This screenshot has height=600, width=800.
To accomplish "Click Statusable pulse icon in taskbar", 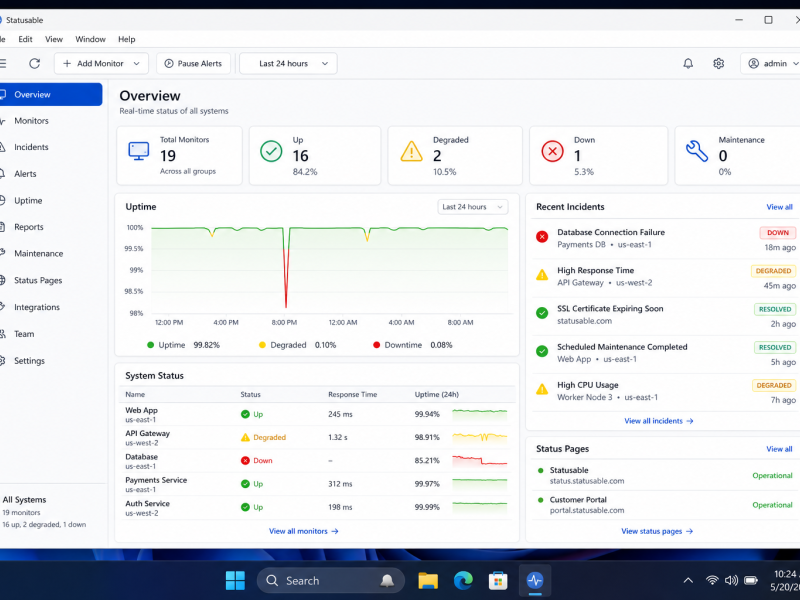I will [535, 581].
